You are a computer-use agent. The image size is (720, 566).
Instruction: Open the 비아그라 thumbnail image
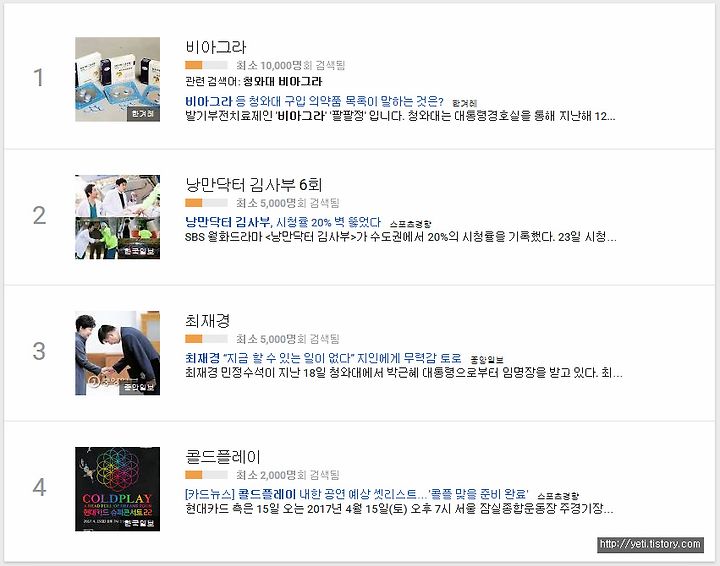118,79
